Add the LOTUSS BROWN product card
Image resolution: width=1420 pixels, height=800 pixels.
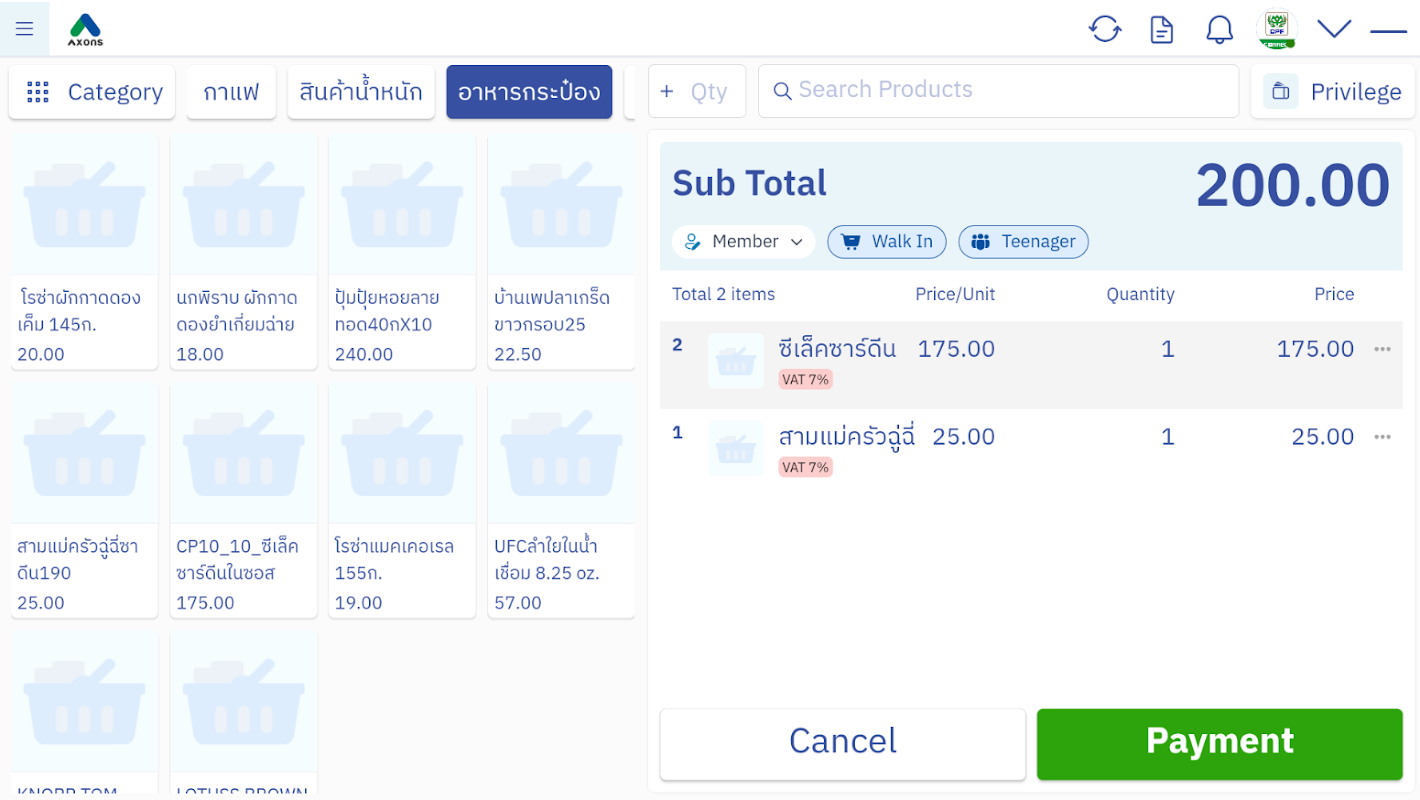pyautogui.click(x=244, y=714)
